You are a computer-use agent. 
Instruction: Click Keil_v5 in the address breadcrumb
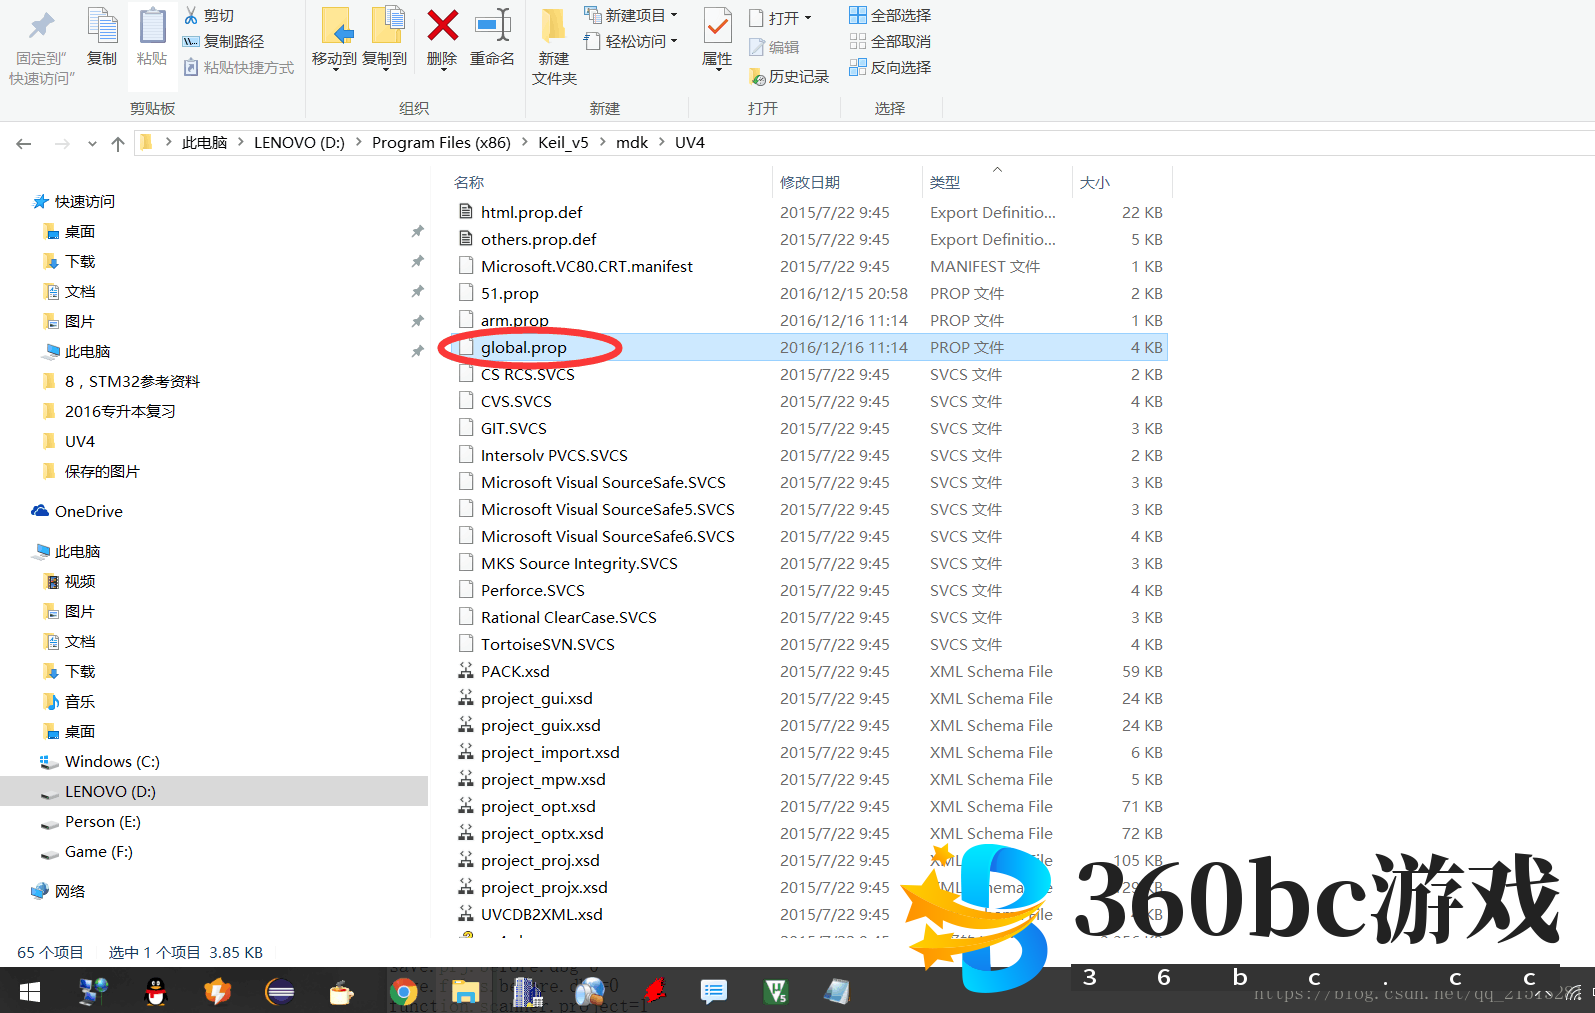(x=563, y=143)
